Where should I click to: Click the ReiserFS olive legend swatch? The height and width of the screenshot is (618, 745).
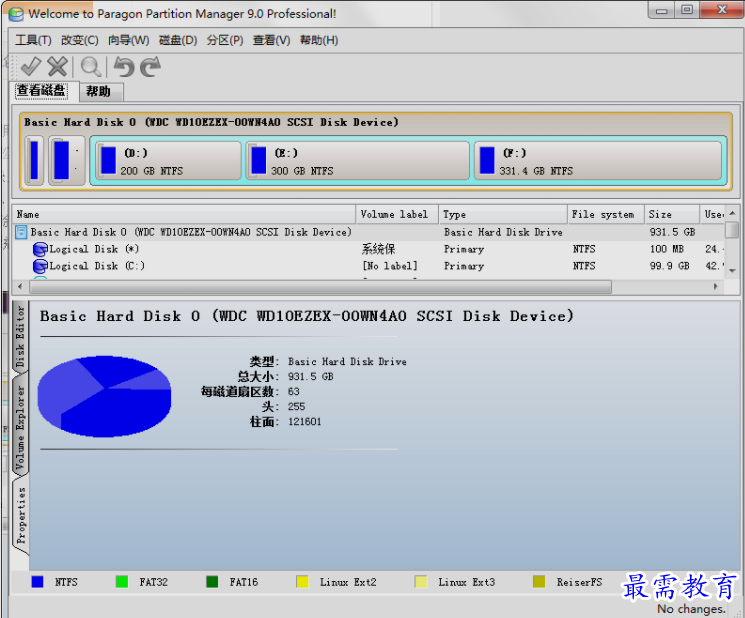pyautogui.click(x=539, y=582)
